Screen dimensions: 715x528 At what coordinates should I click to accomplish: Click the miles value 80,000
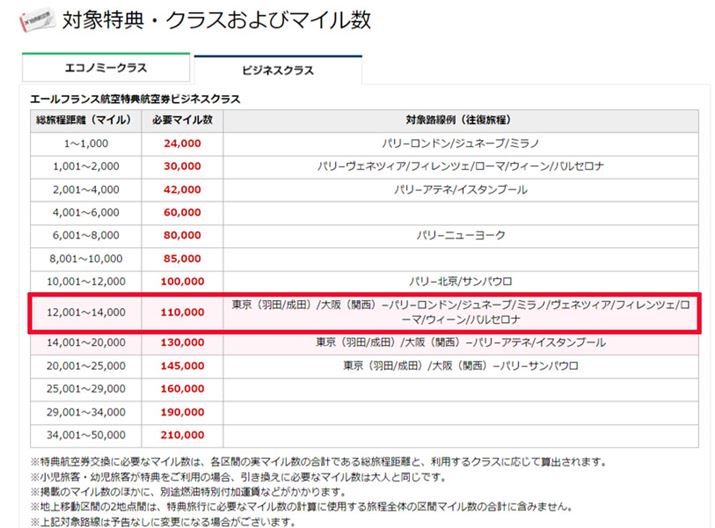pos(182,235)
